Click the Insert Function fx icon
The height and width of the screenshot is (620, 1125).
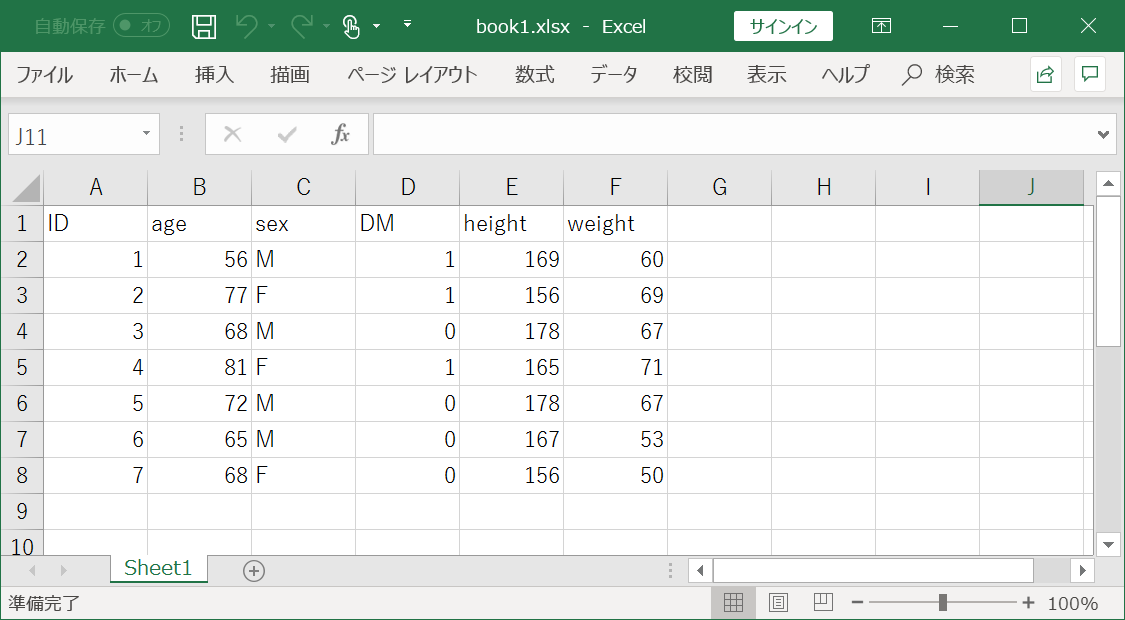341,134
